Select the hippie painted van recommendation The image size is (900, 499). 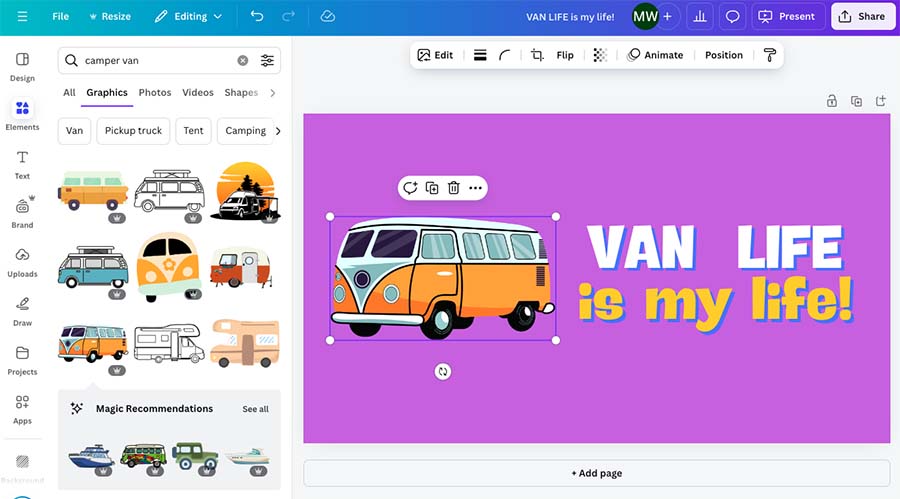click(143, 455)
